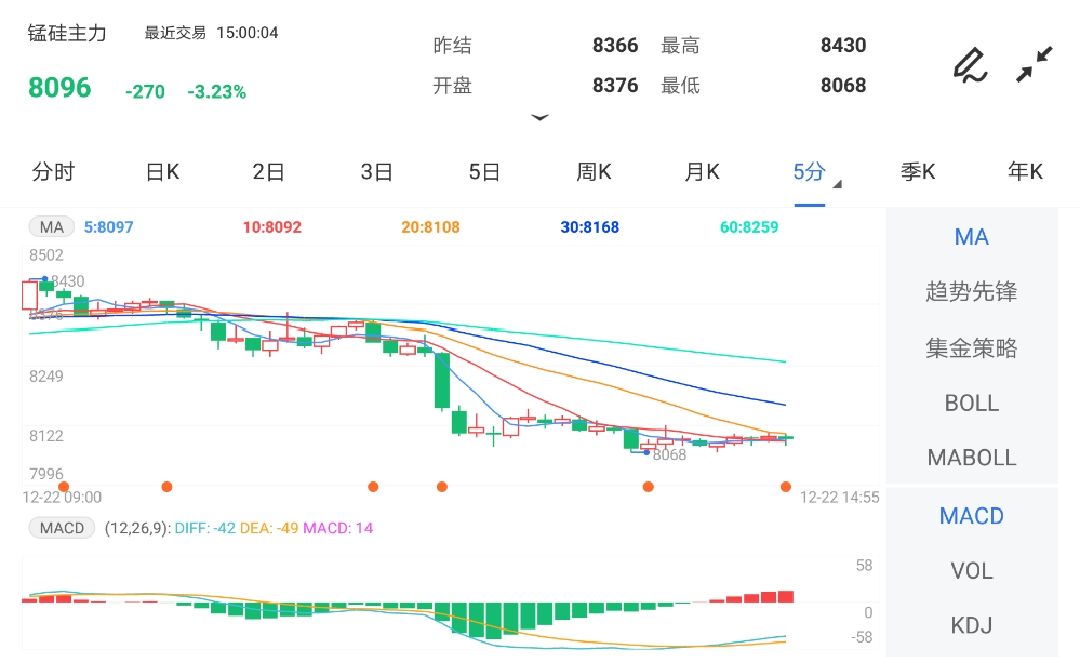Select the 5日 chart tab

coord(484,171)
